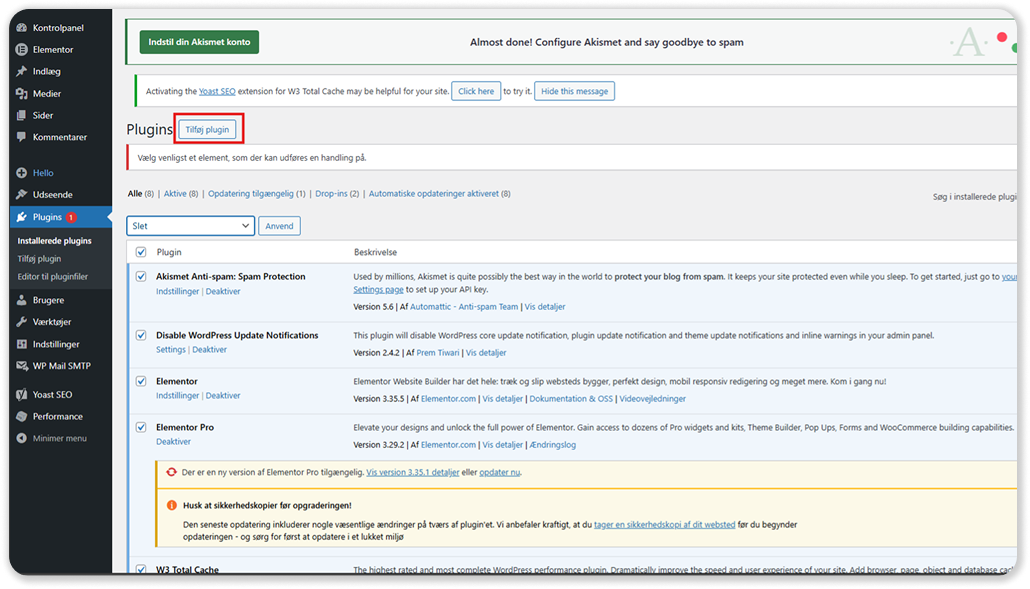Filter plugins by Alle

[x=135, y=194]
